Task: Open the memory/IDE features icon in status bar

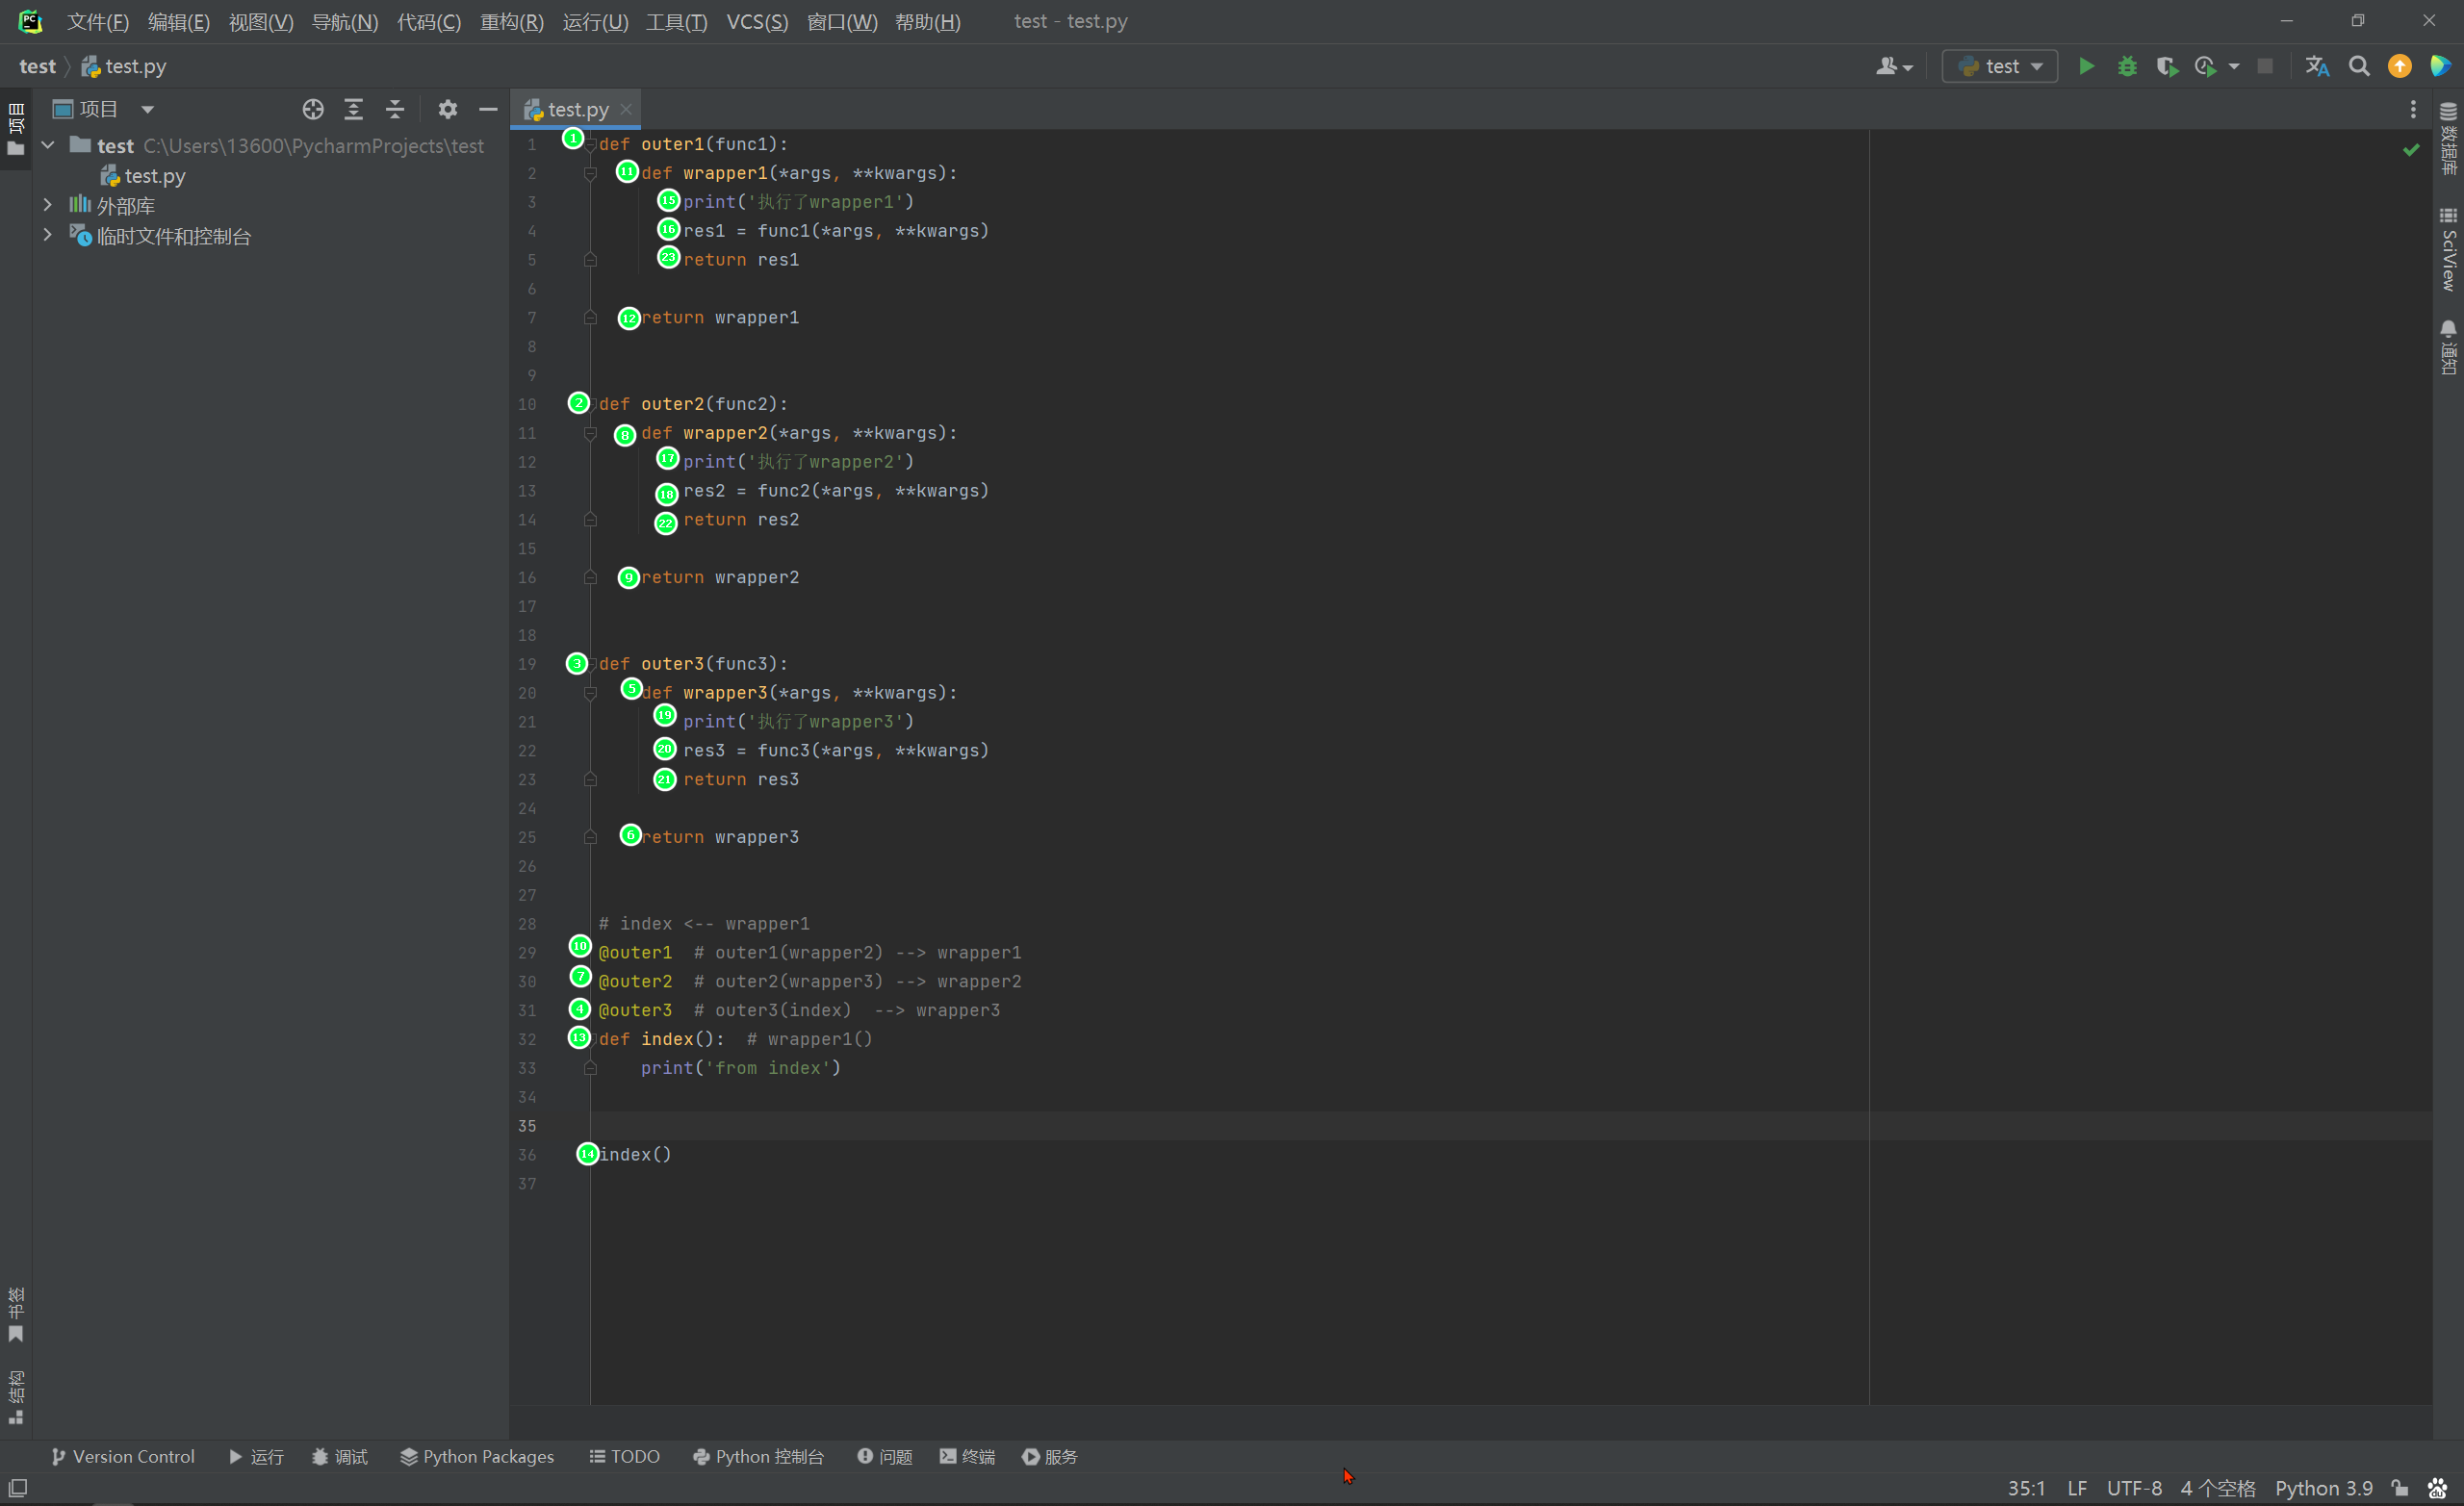Action: (x=2438, y=1488)
